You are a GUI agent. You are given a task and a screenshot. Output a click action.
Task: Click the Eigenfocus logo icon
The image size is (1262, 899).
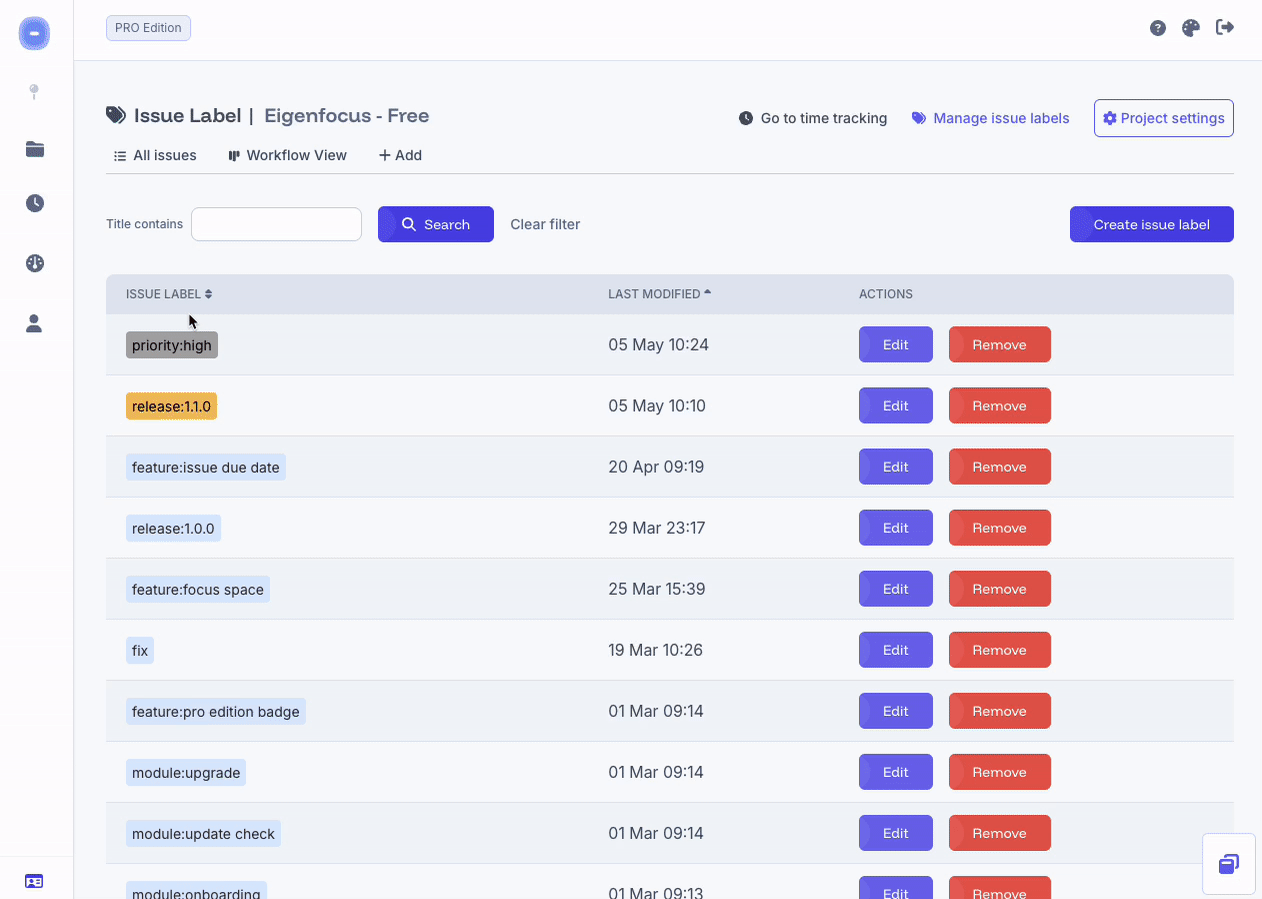click(34, 33)
